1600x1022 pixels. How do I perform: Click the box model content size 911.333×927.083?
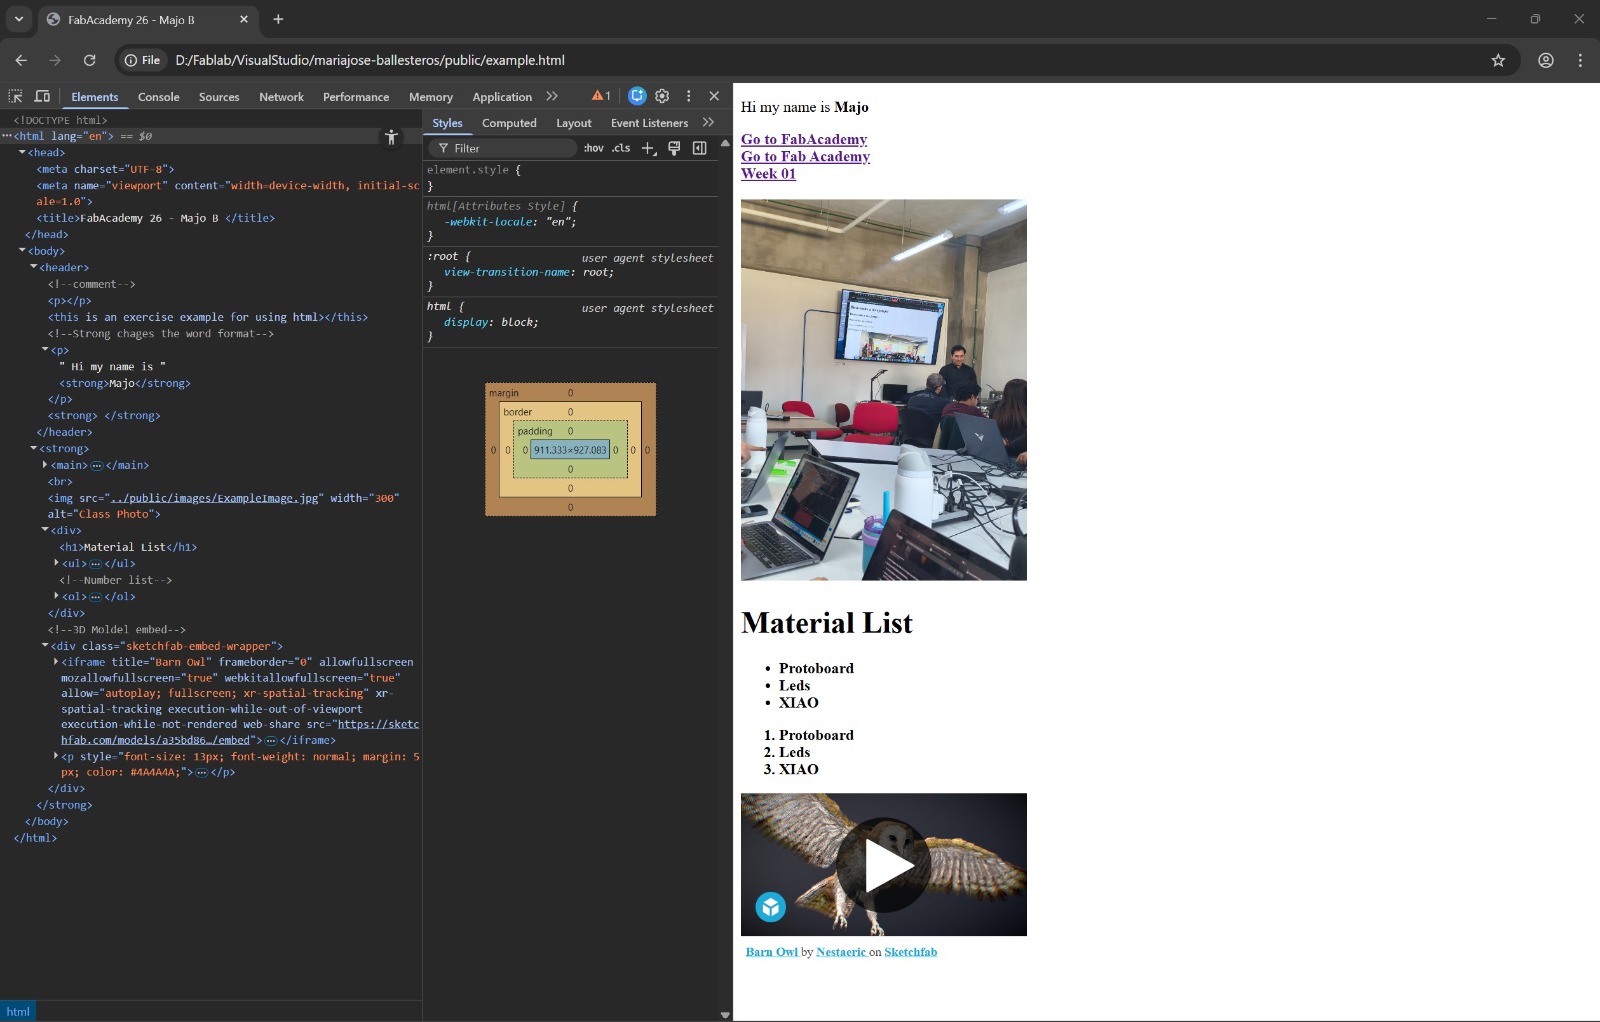[x=570, y=450]
